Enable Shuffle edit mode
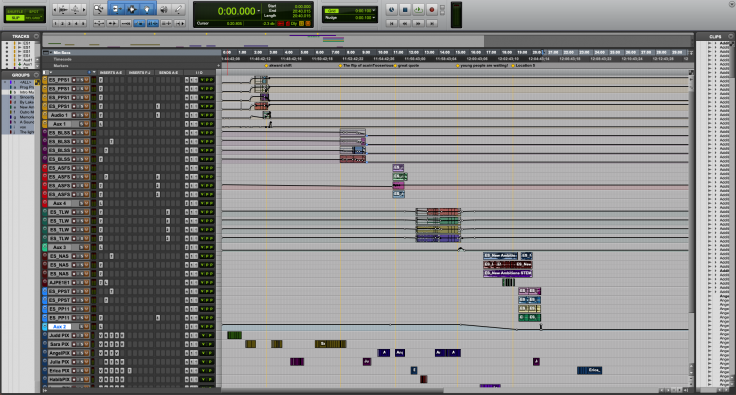The height and width of the screenshot is (395, 736). pyautogui.click(x=15, y=11)
